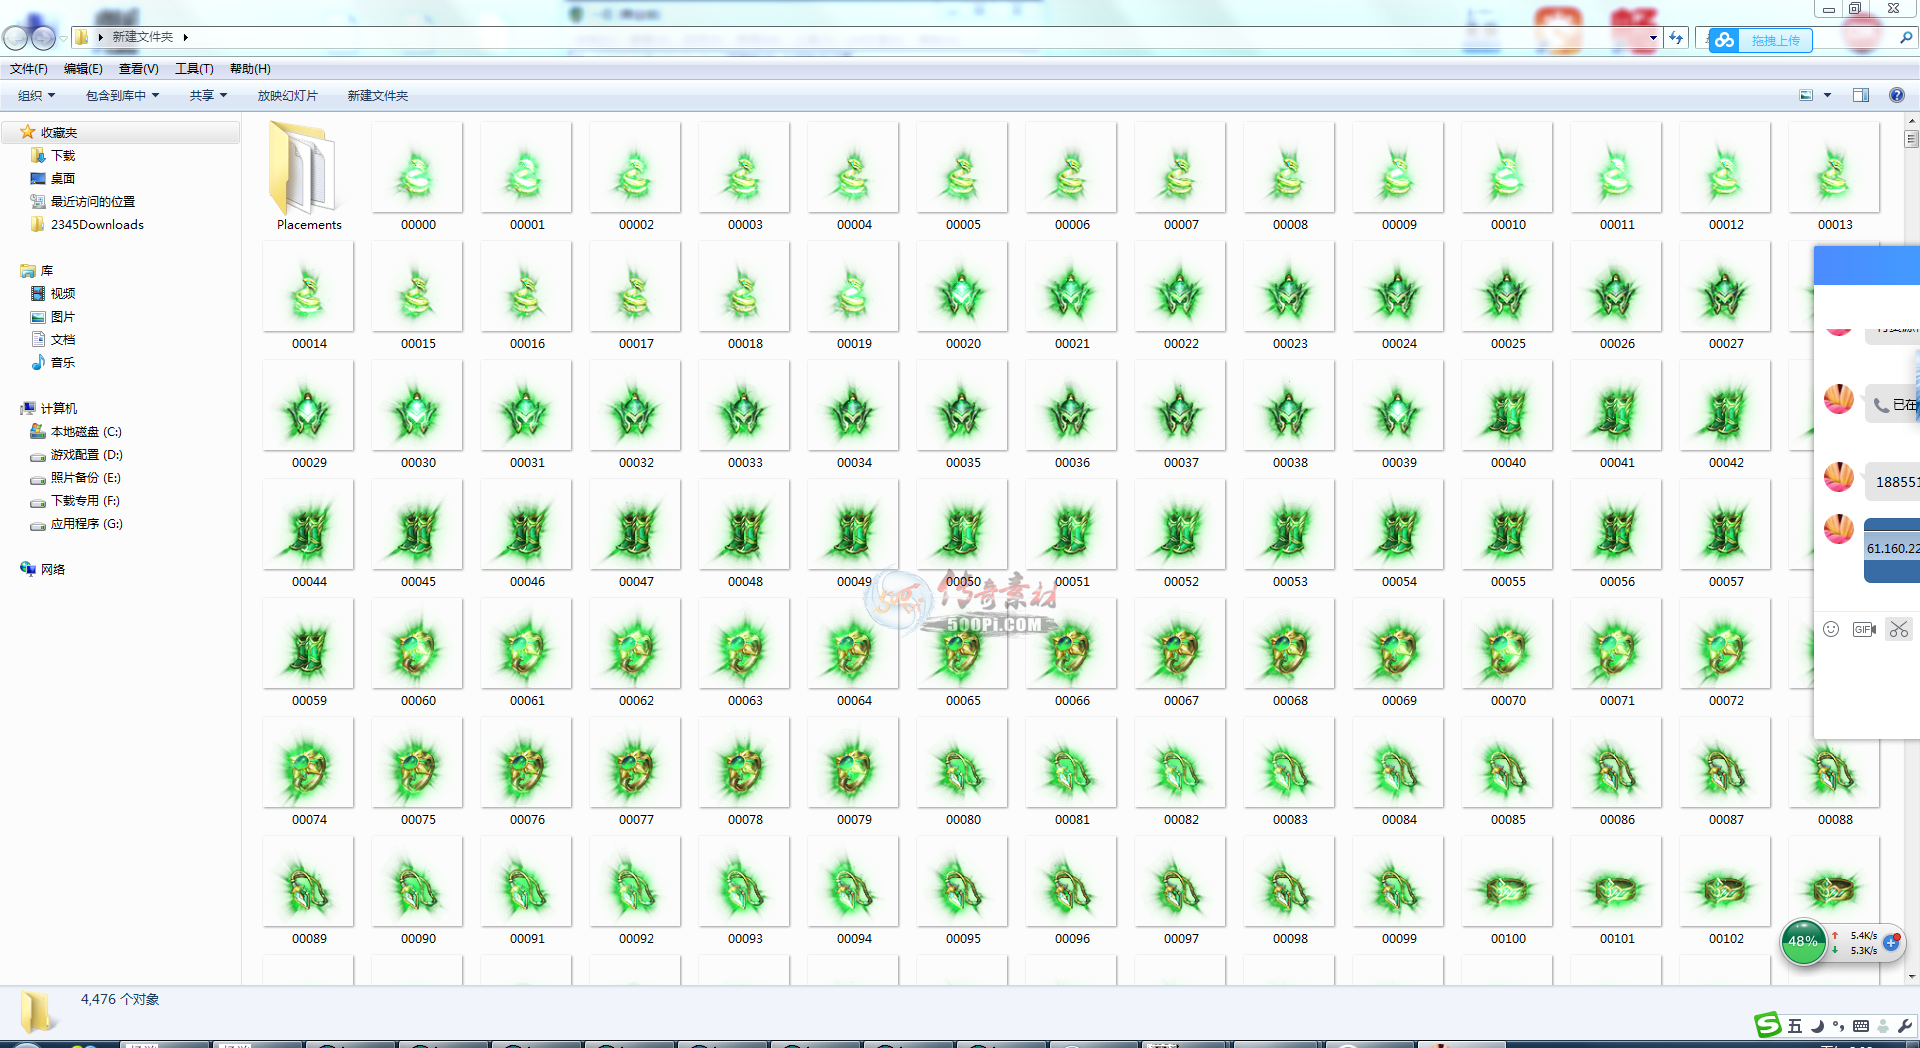Click the vertical scrollbar down arrow

click(x=1911, y=977)
